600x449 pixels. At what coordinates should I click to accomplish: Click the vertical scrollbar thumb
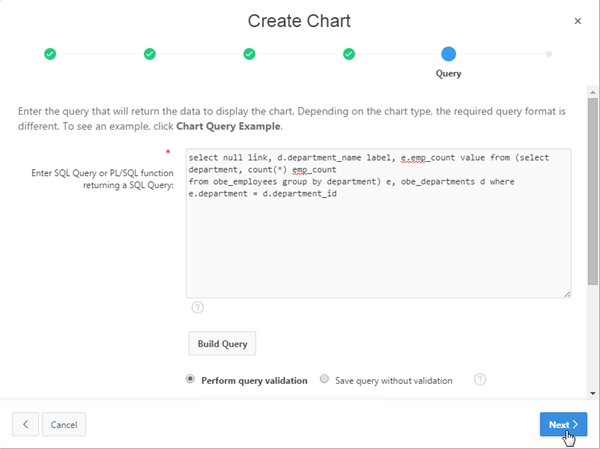[593, 191]
